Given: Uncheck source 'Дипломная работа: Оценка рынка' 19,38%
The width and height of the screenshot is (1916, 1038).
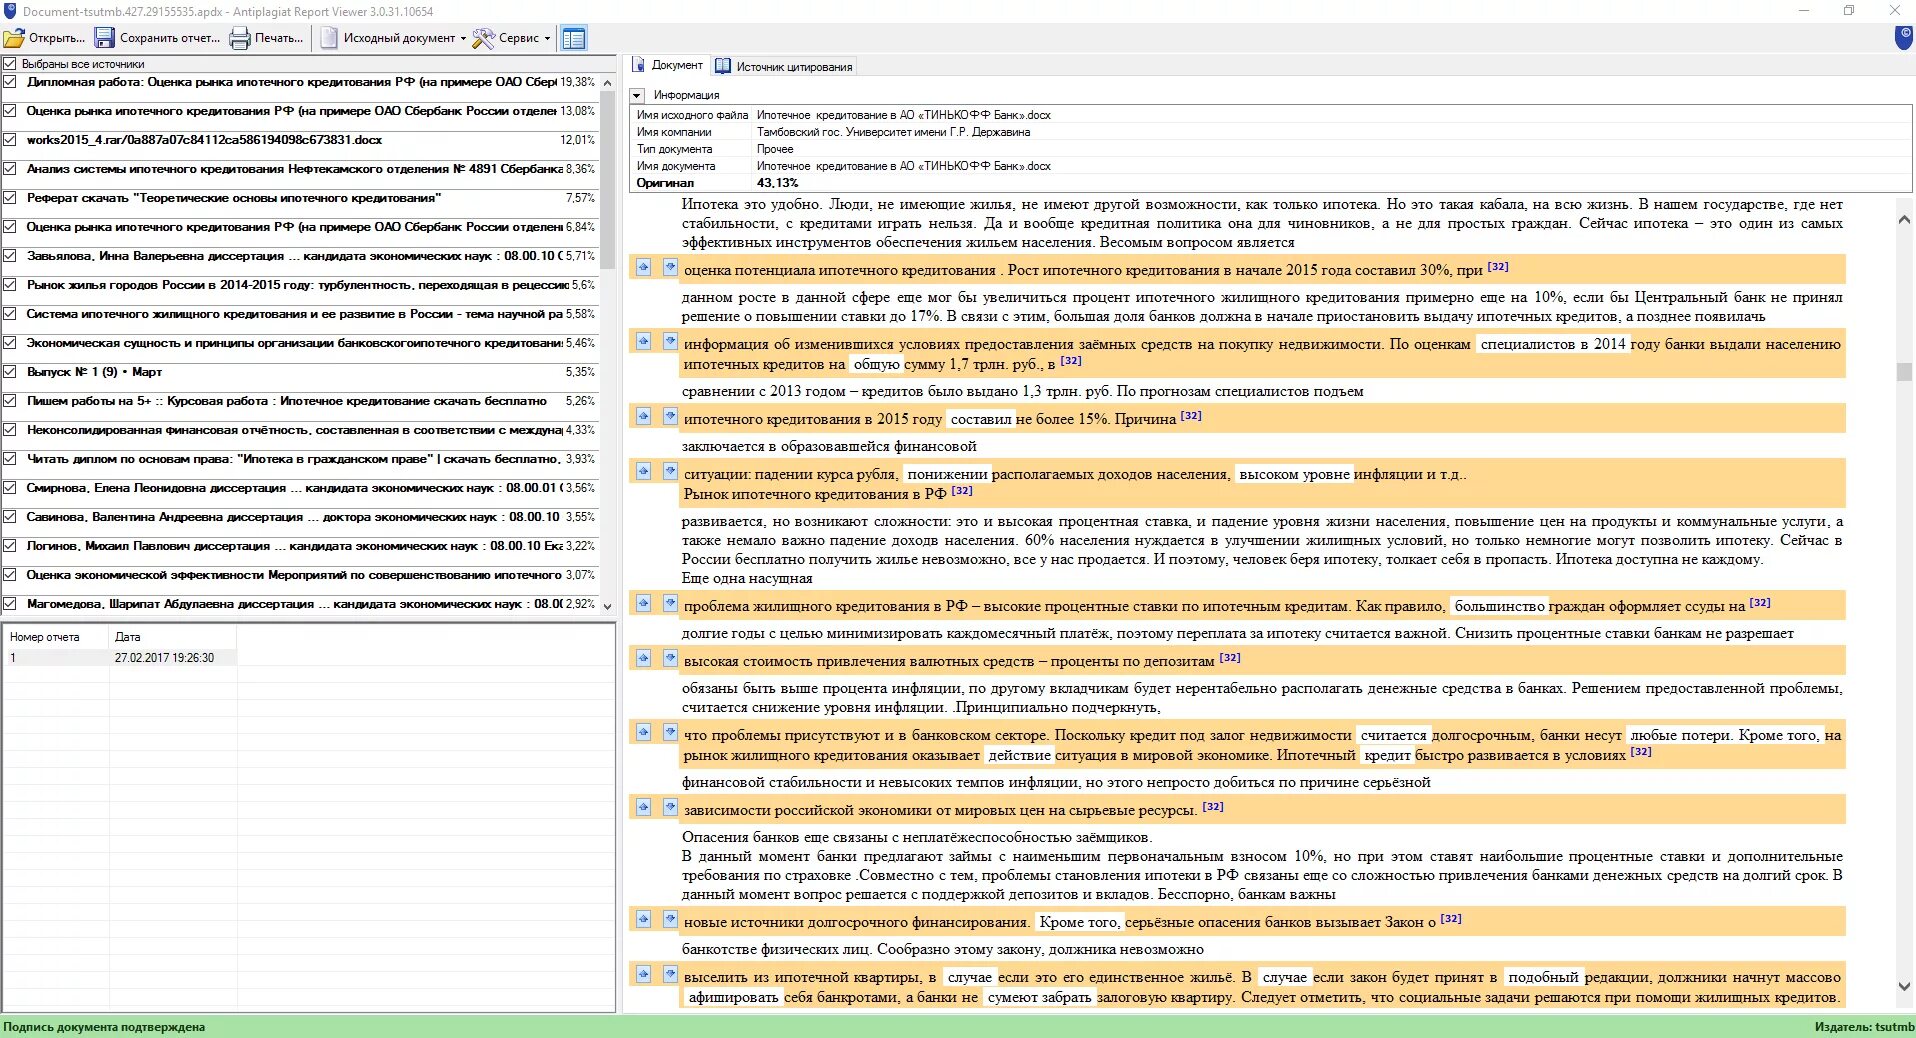Looking at the screenshot, I should (10, 82).
